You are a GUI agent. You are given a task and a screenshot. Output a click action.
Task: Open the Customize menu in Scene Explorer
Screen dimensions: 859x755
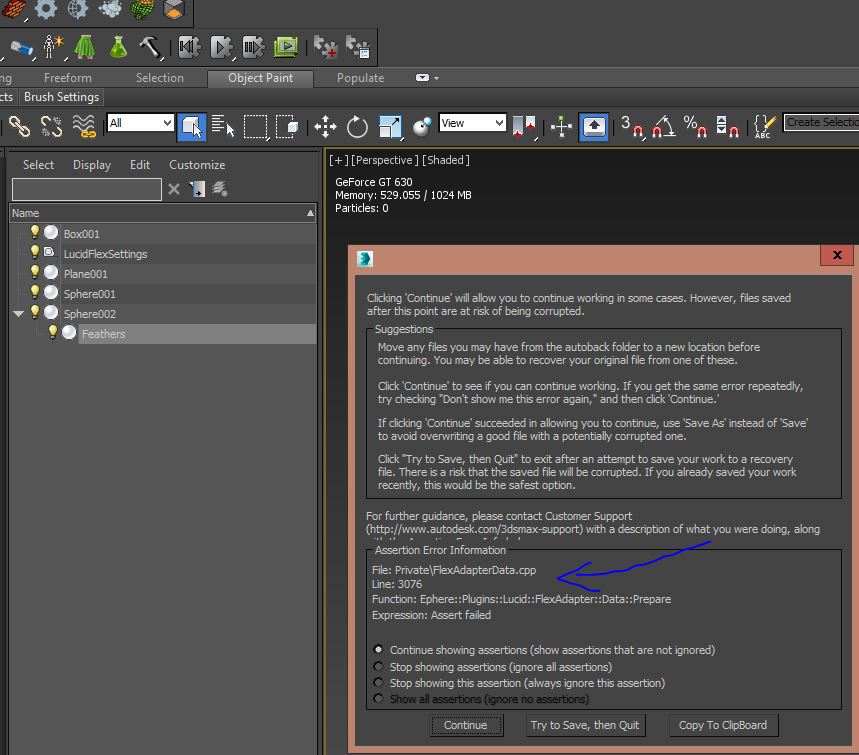(x=197, y=165)
